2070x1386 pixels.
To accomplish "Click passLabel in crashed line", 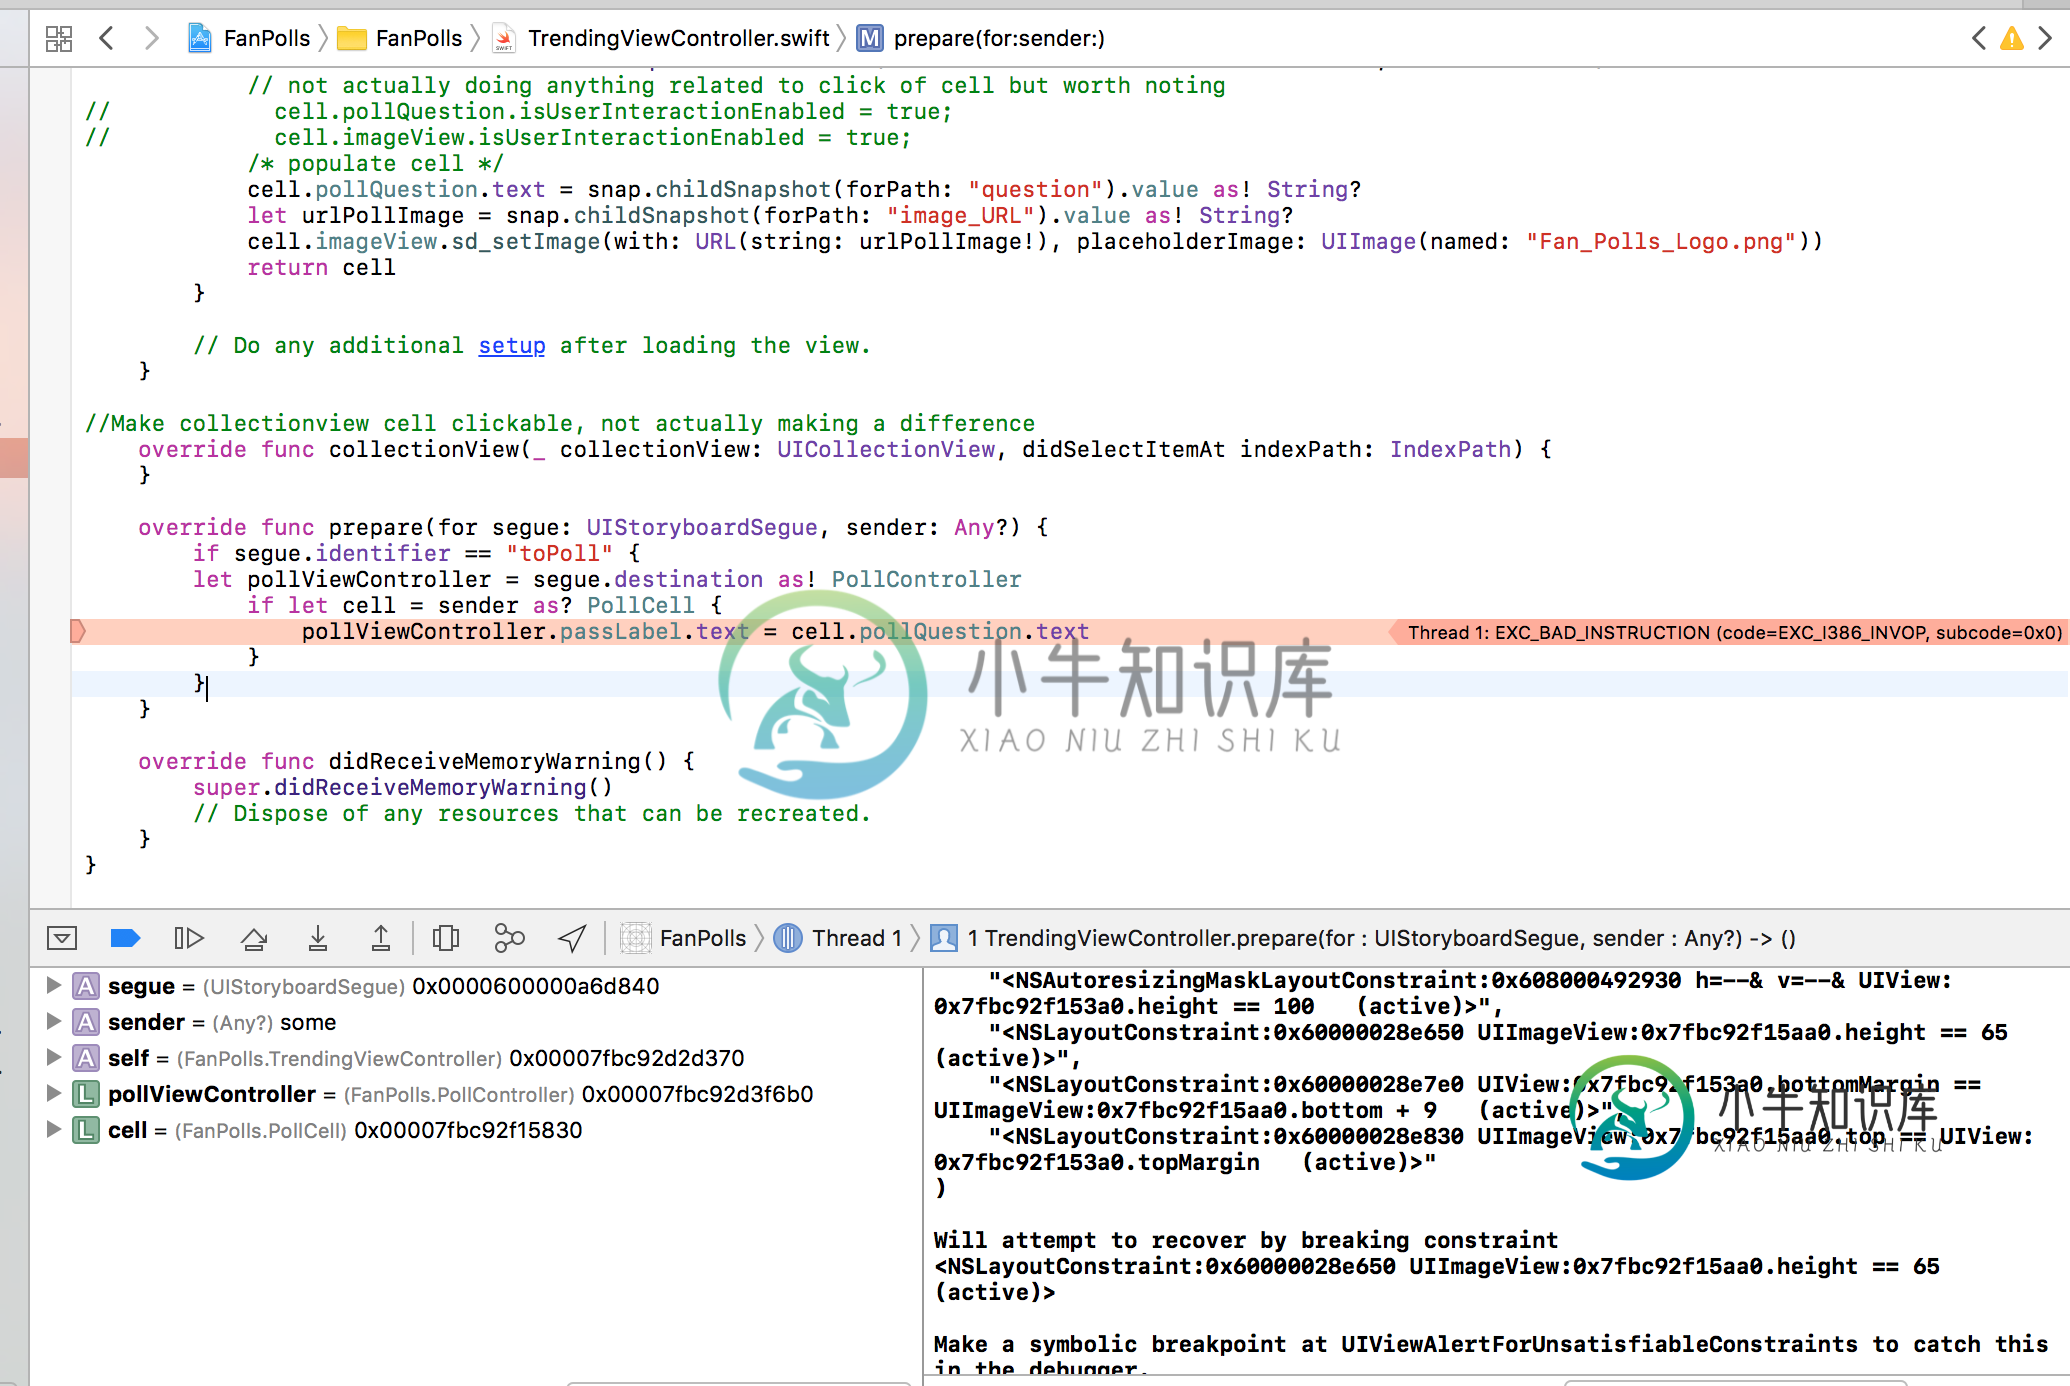I will (621, 632).
